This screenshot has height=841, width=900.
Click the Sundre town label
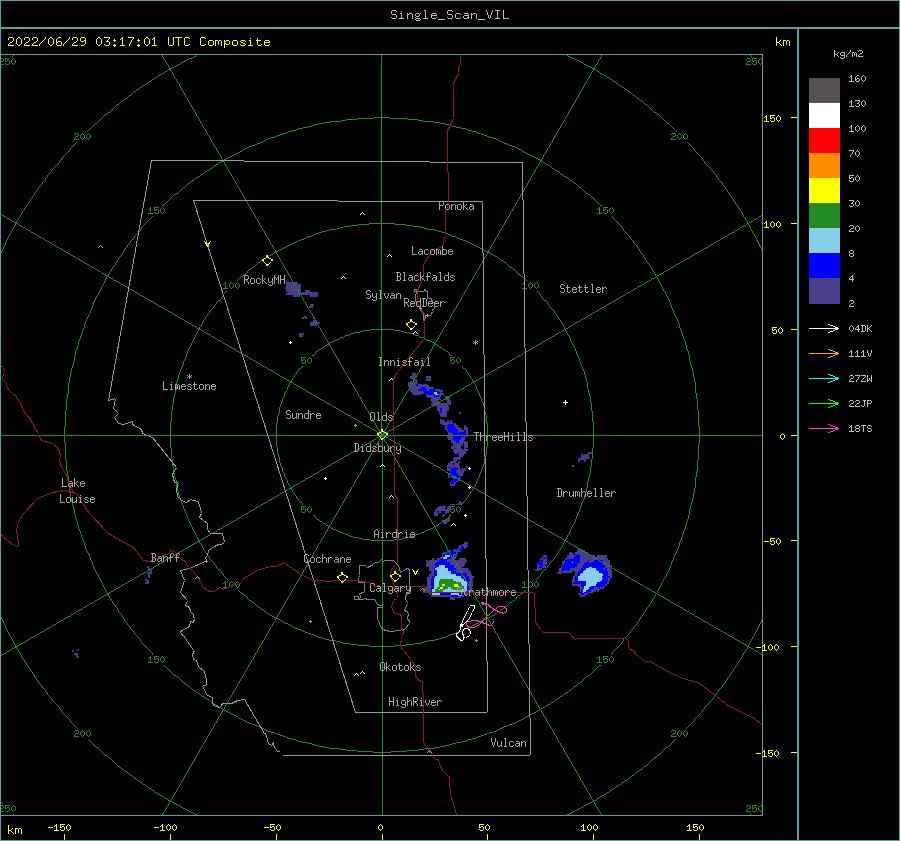[303, 414]
